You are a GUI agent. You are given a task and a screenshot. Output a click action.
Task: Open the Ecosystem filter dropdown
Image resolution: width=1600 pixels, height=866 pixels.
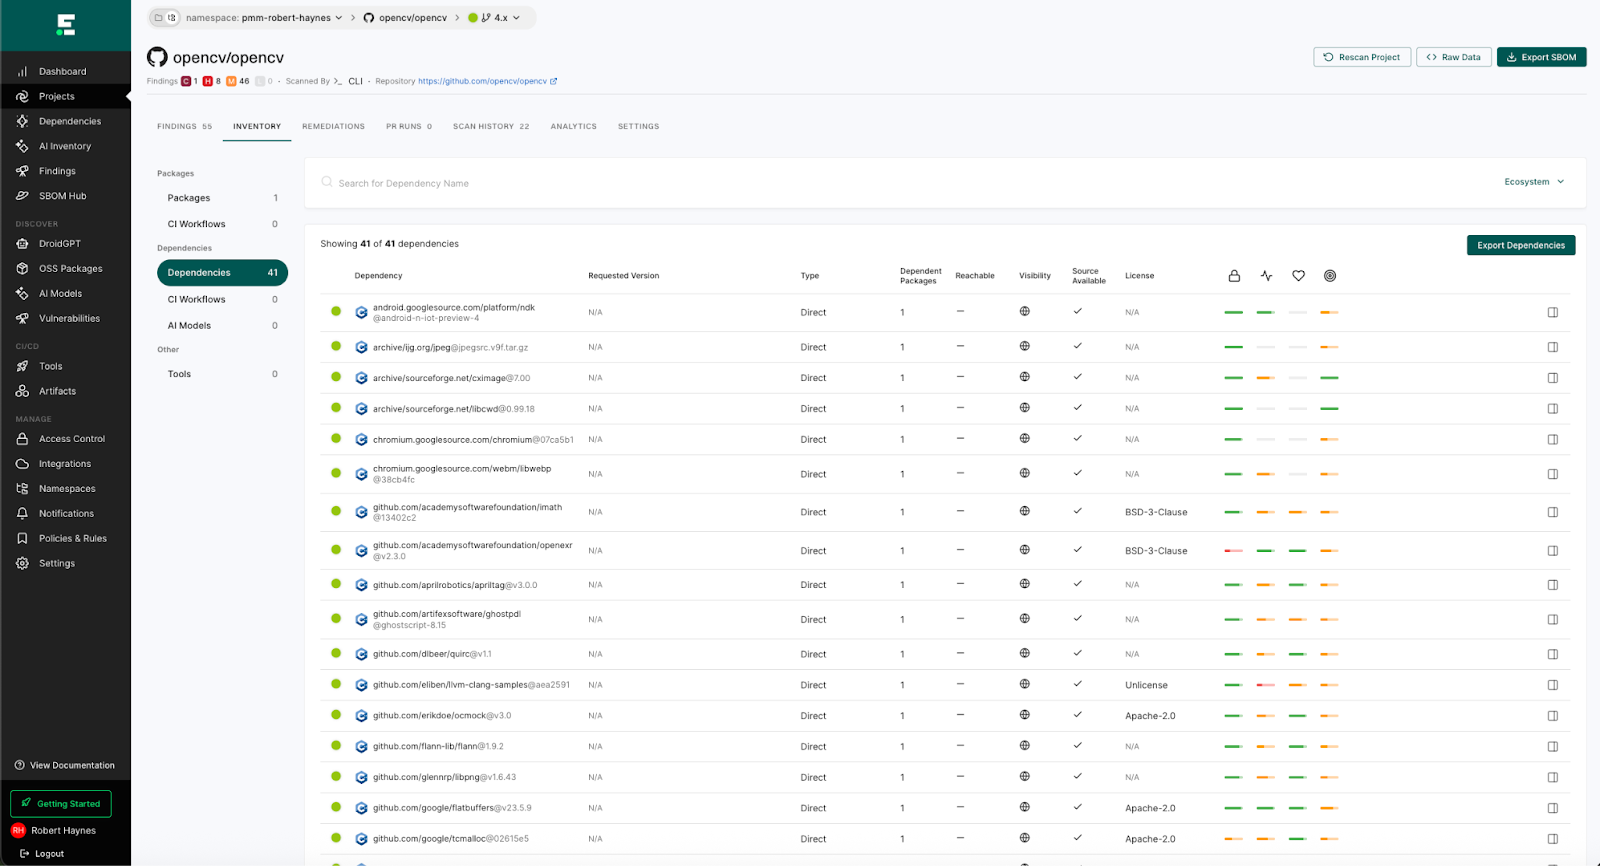tap(1534, 182)
